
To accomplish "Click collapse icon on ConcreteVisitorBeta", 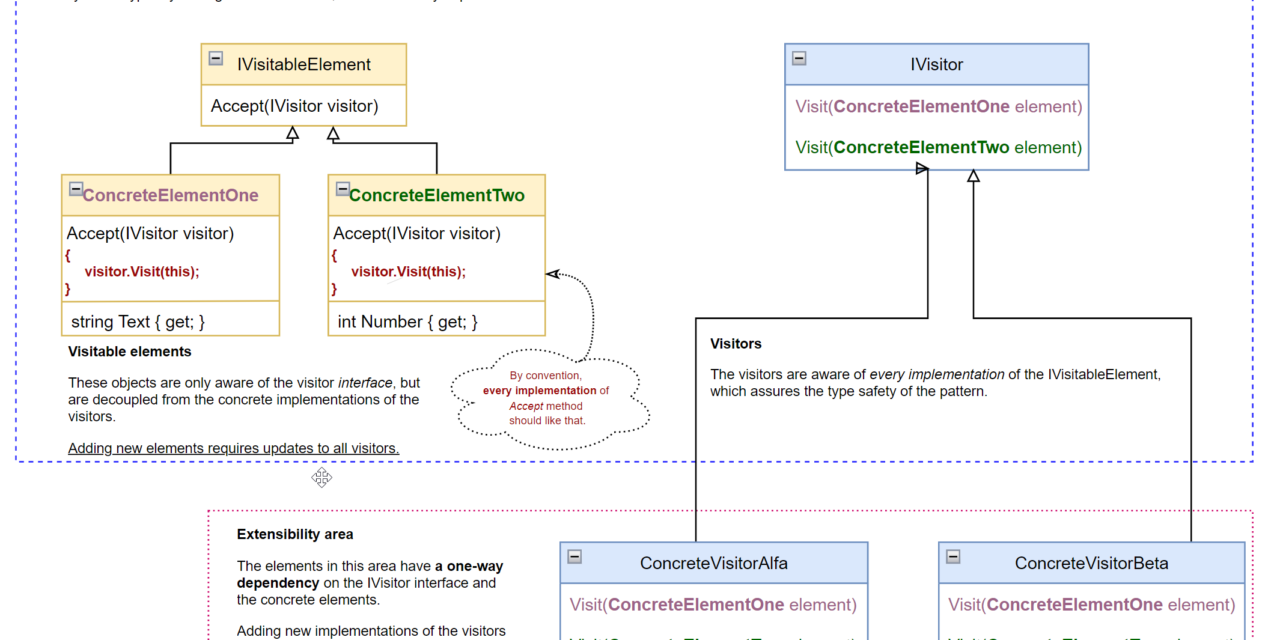I will tap(953, 557).
